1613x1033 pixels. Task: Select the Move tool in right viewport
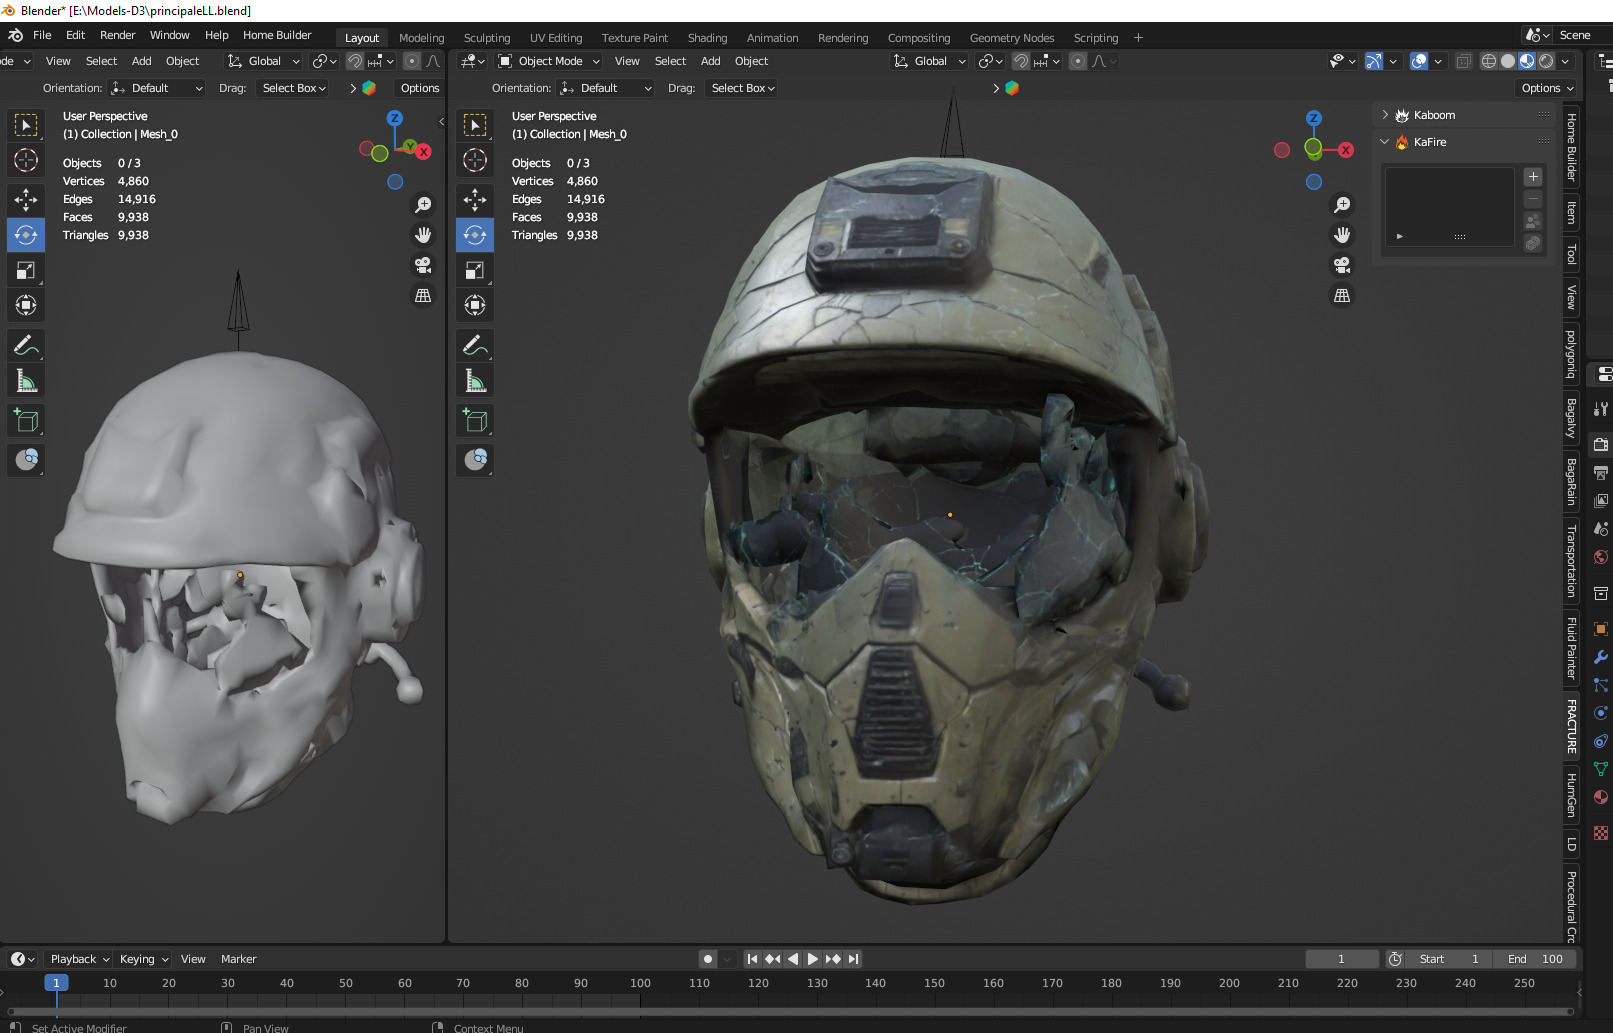(x=475, y=200)
